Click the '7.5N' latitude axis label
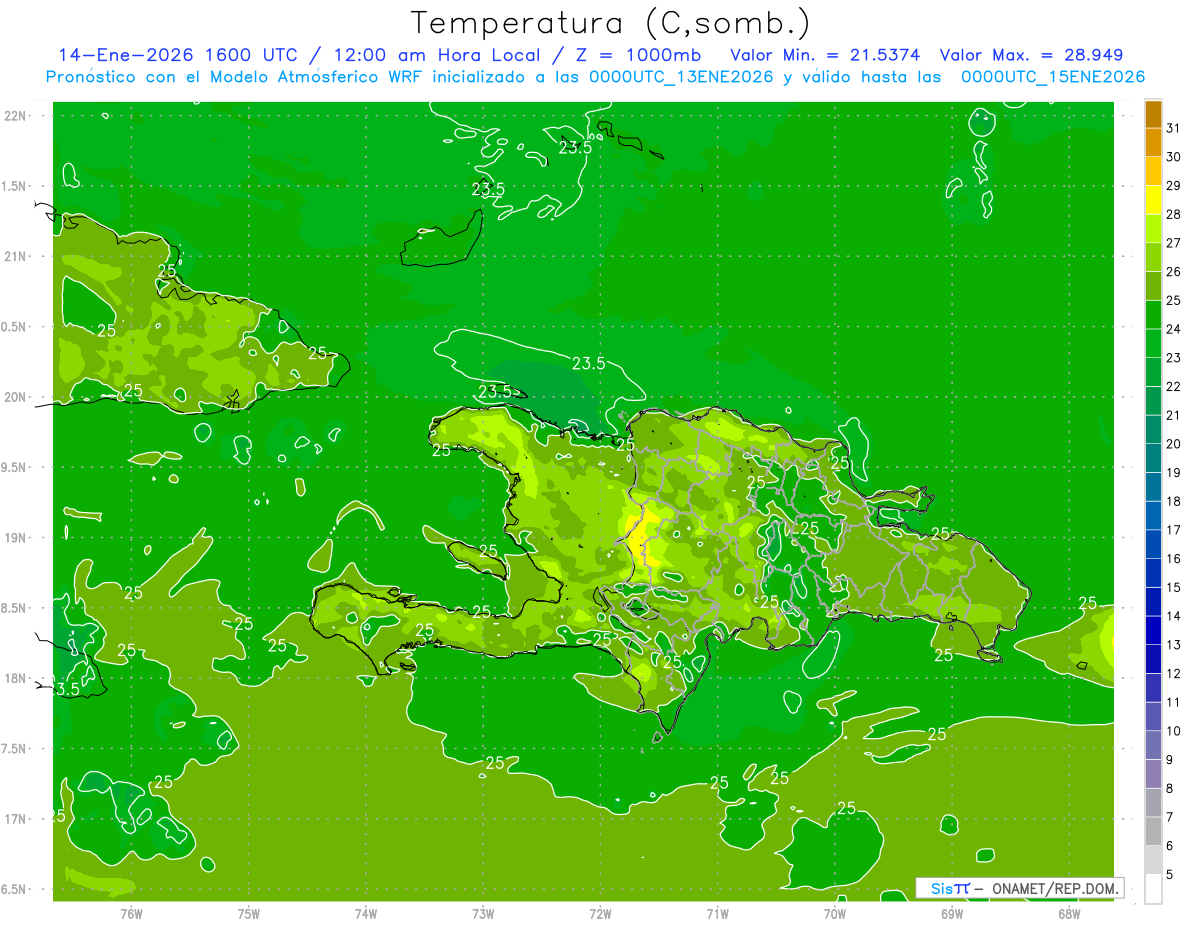 pos(15,749)
